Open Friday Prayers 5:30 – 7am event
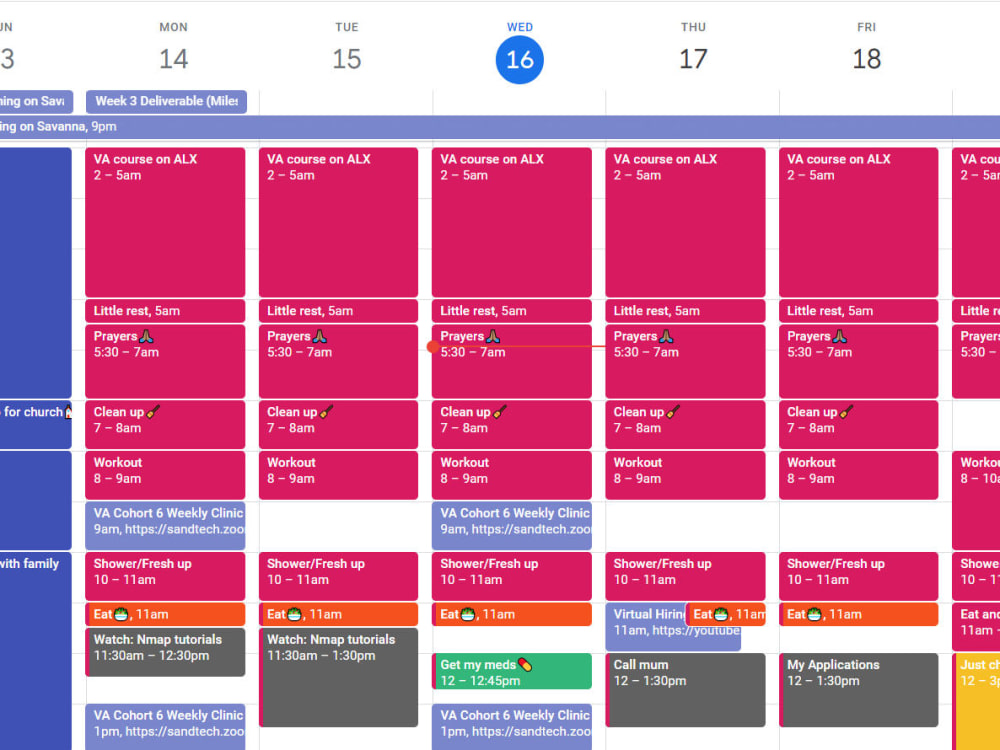This screenshot has width=1000, height=750. coord(858,362)
